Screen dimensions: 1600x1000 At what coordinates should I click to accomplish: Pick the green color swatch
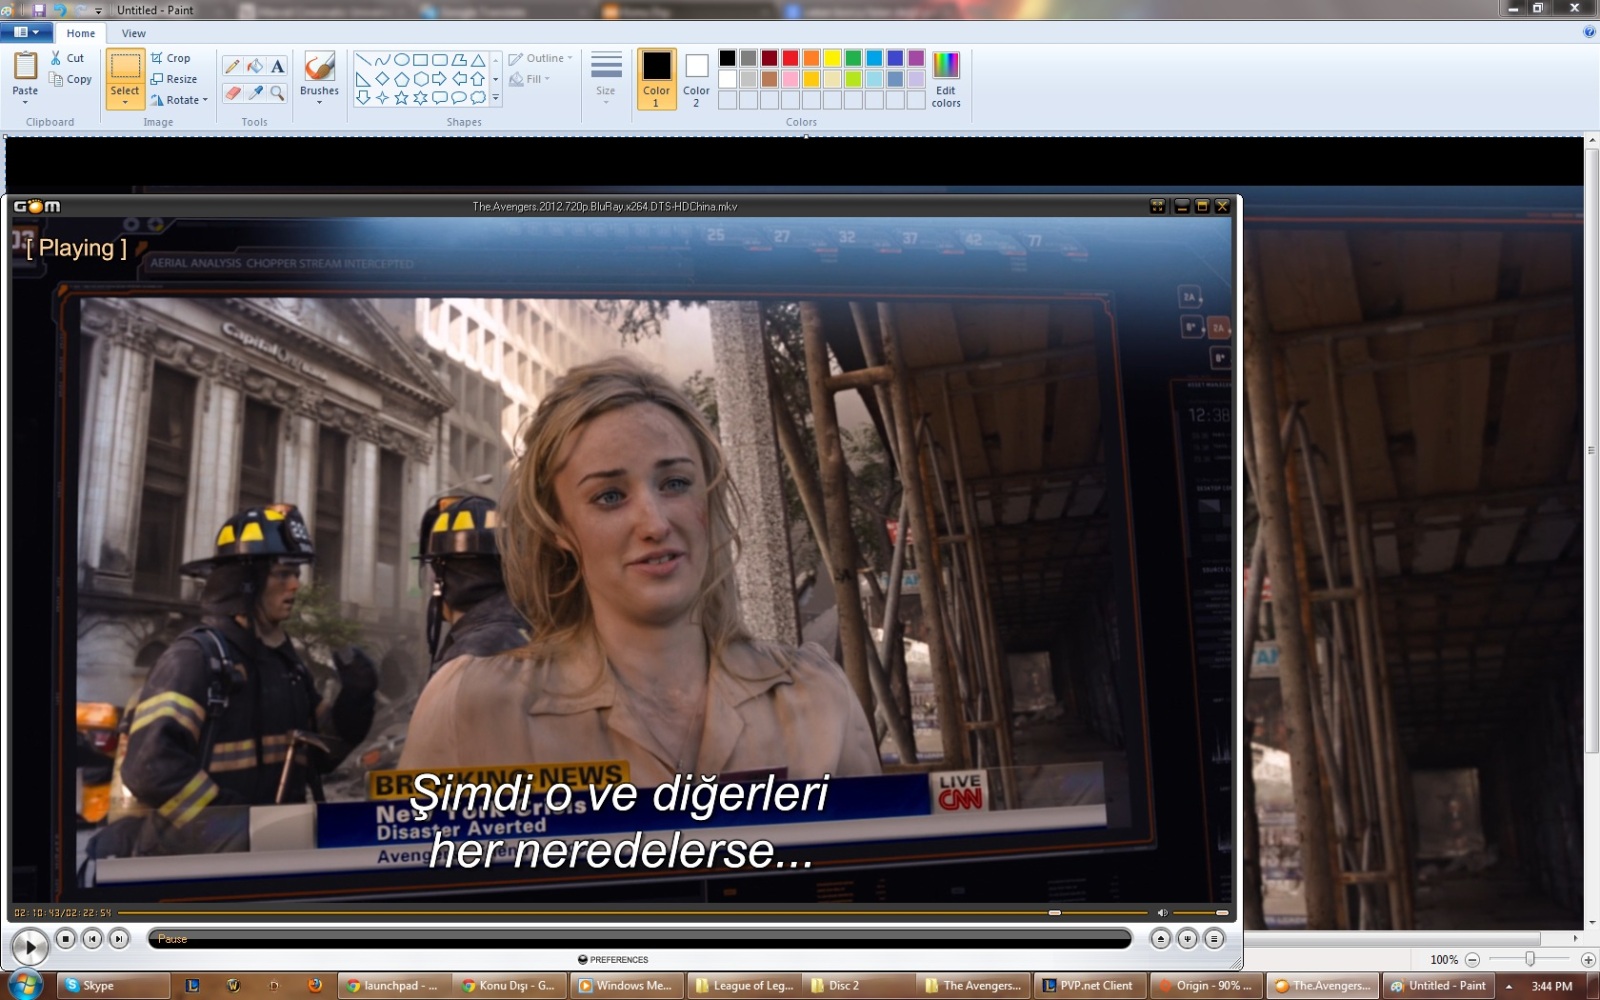click(853, 58)
